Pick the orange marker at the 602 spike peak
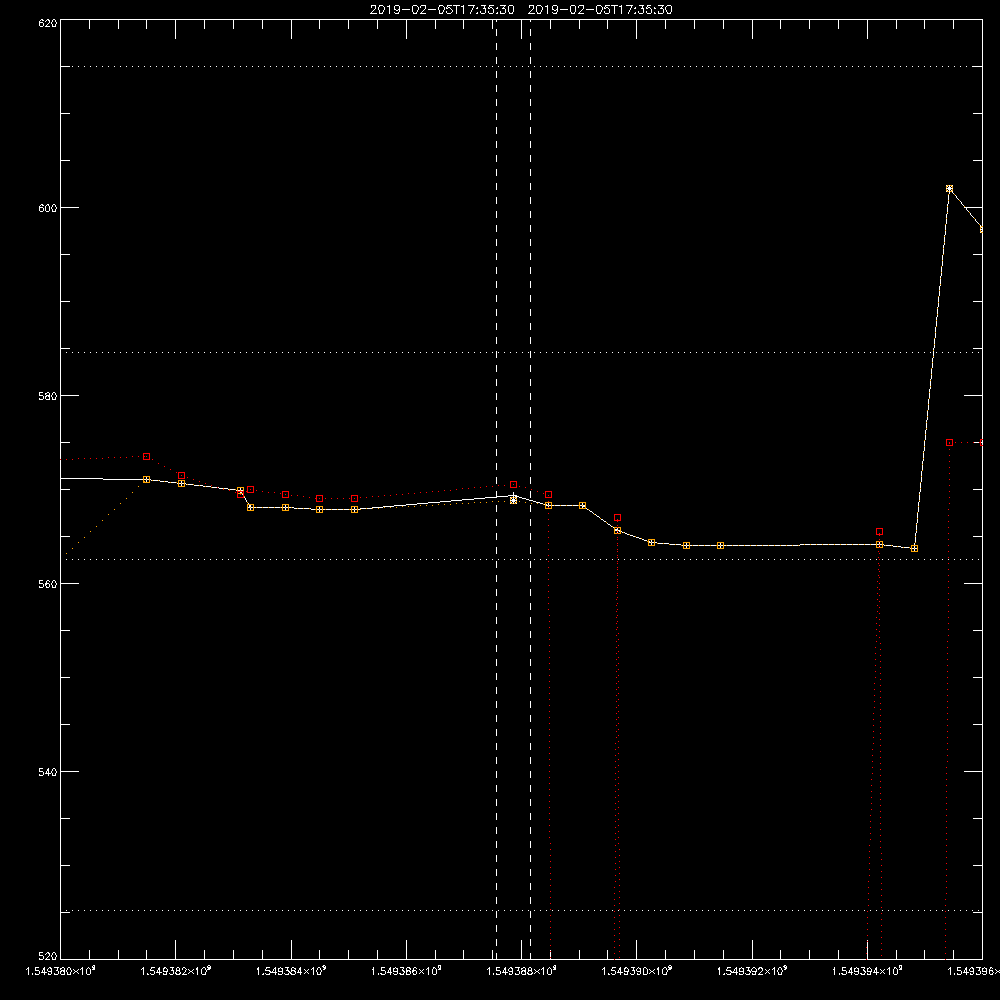Image resolution: width=1000 pixels, height=1000 pixels. tap(949, 189)
